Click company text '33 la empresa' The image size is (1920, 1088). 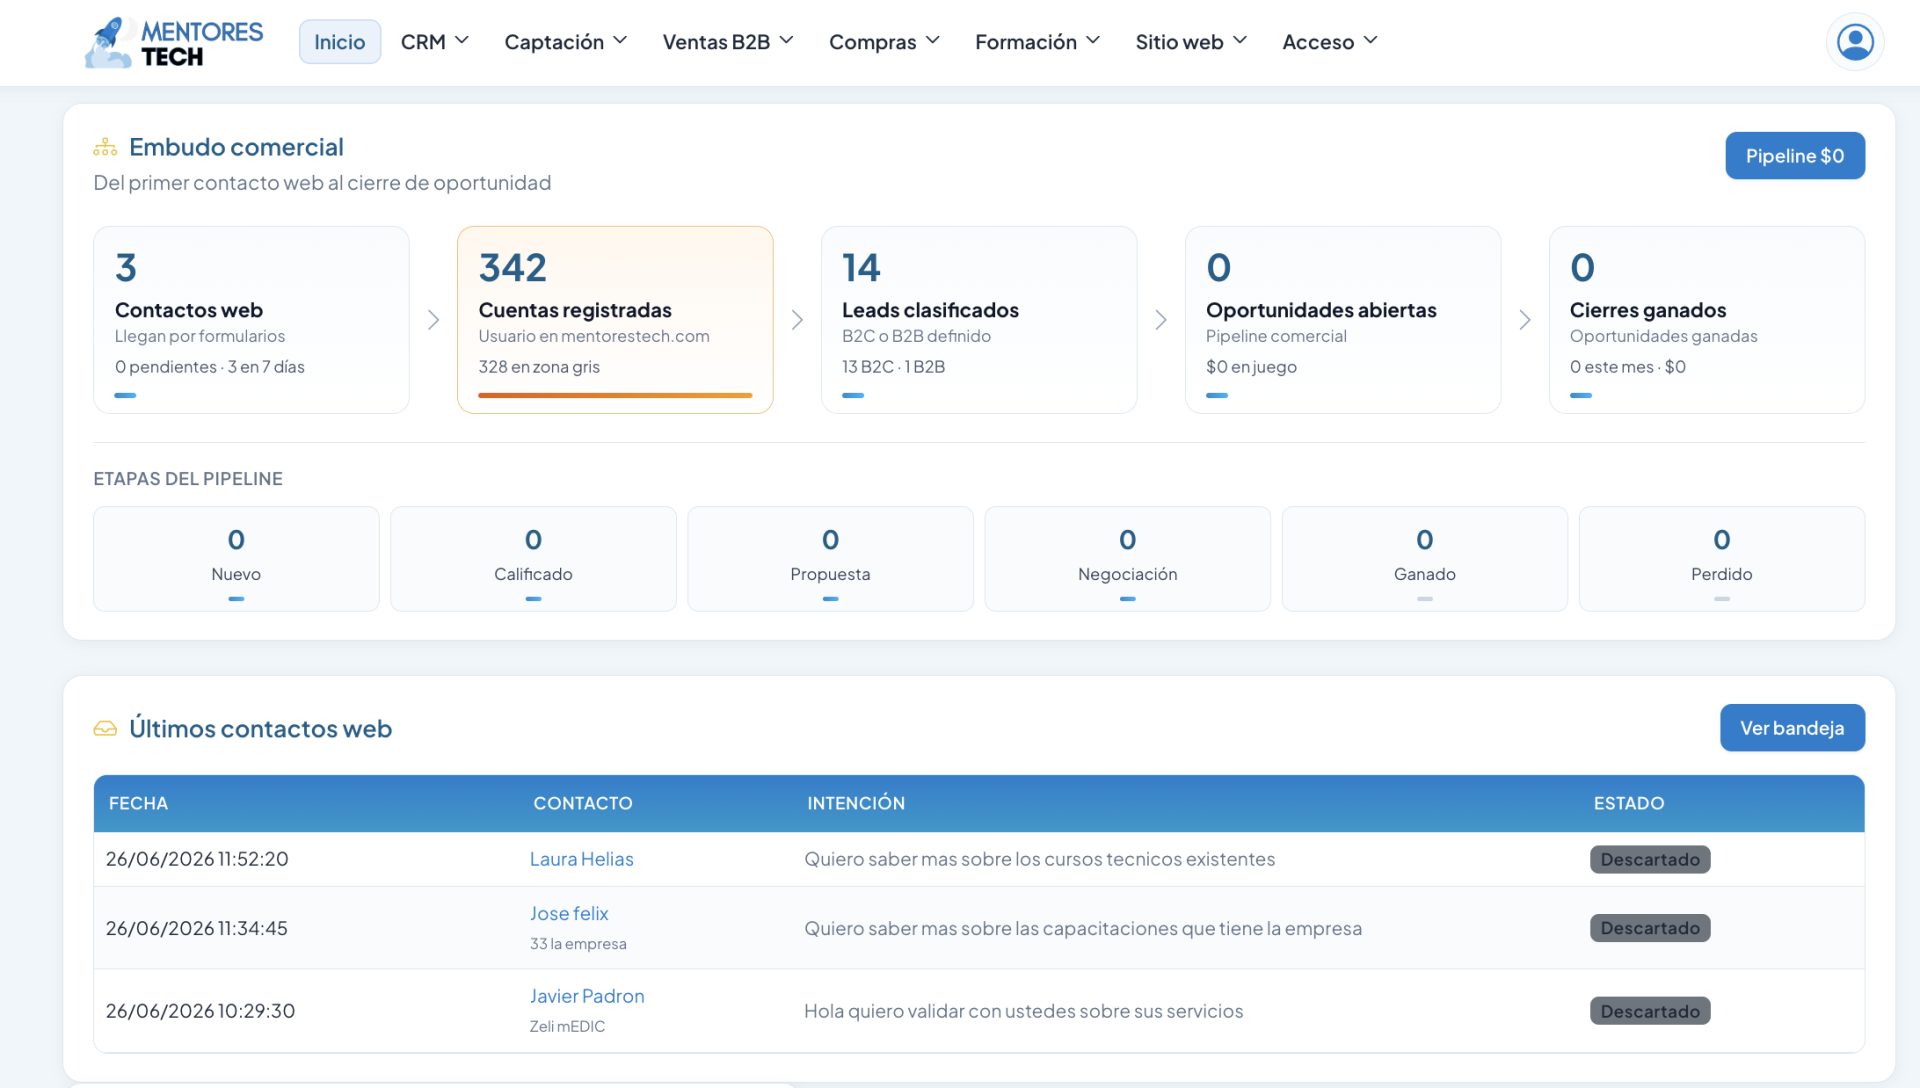coord(578,944)
